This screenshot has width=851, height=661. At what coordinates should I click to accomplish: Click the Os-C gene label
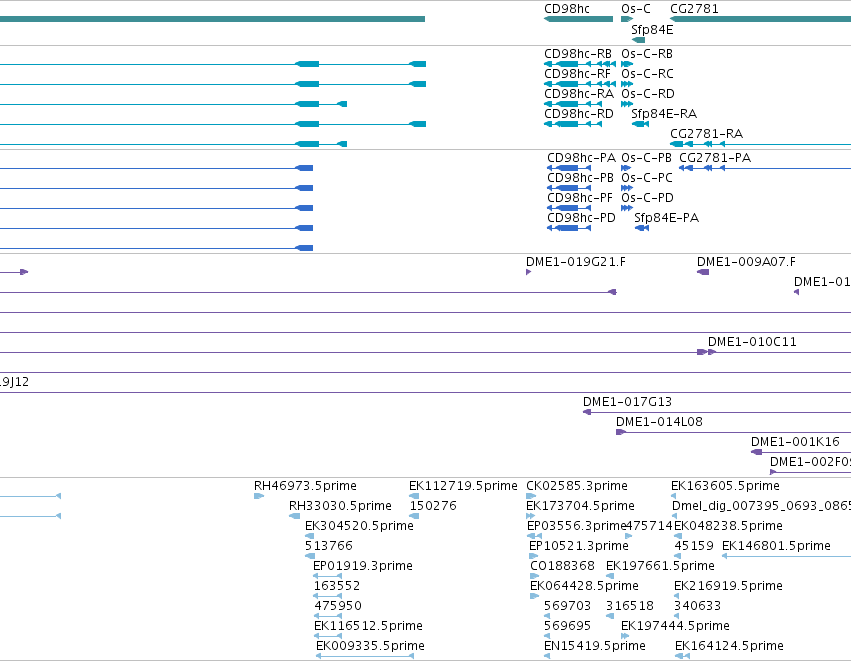point(636,9)
